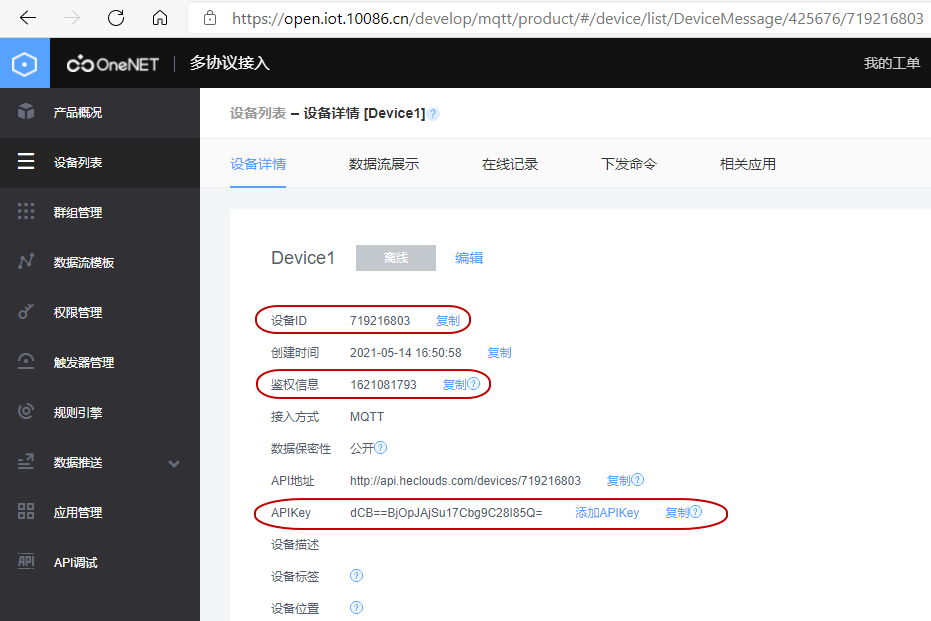Refresh the page with the browser reload icon
Screen dimensions: 931x621
pos(114,17)
